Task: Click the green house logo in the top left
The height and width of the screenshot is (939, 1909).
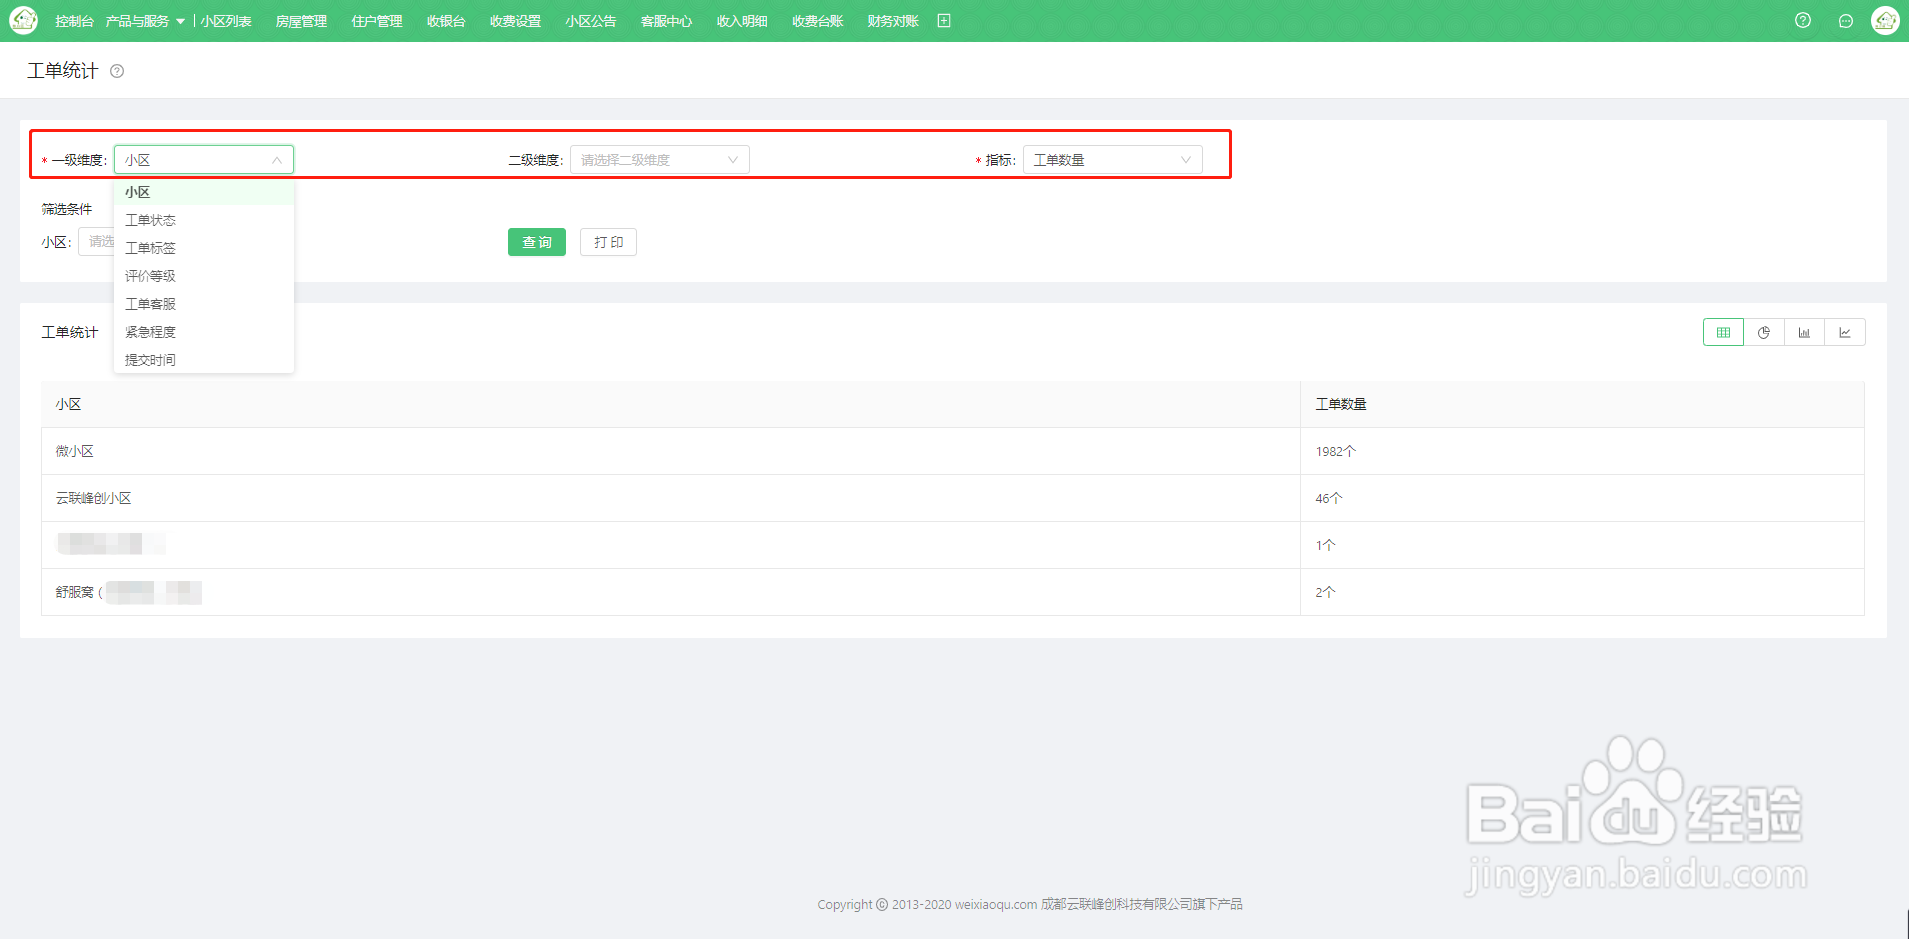Action: [23, 20]
